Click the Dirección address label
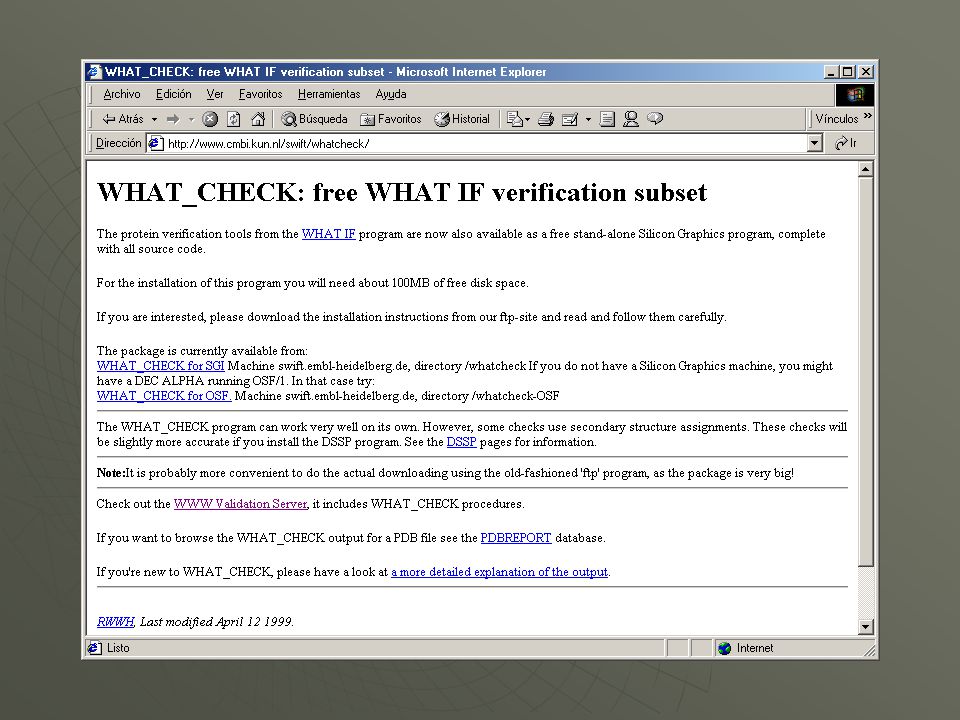Image resolution: width=960 pixels, height=720 pixels. click(x=118, y=143)
